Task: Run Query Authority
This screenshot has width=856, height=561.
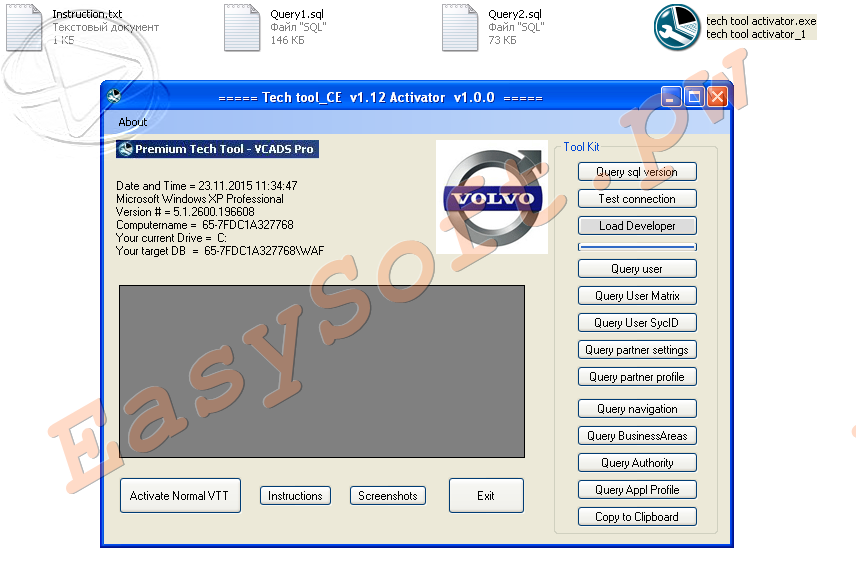Action: tap(637, 463)
